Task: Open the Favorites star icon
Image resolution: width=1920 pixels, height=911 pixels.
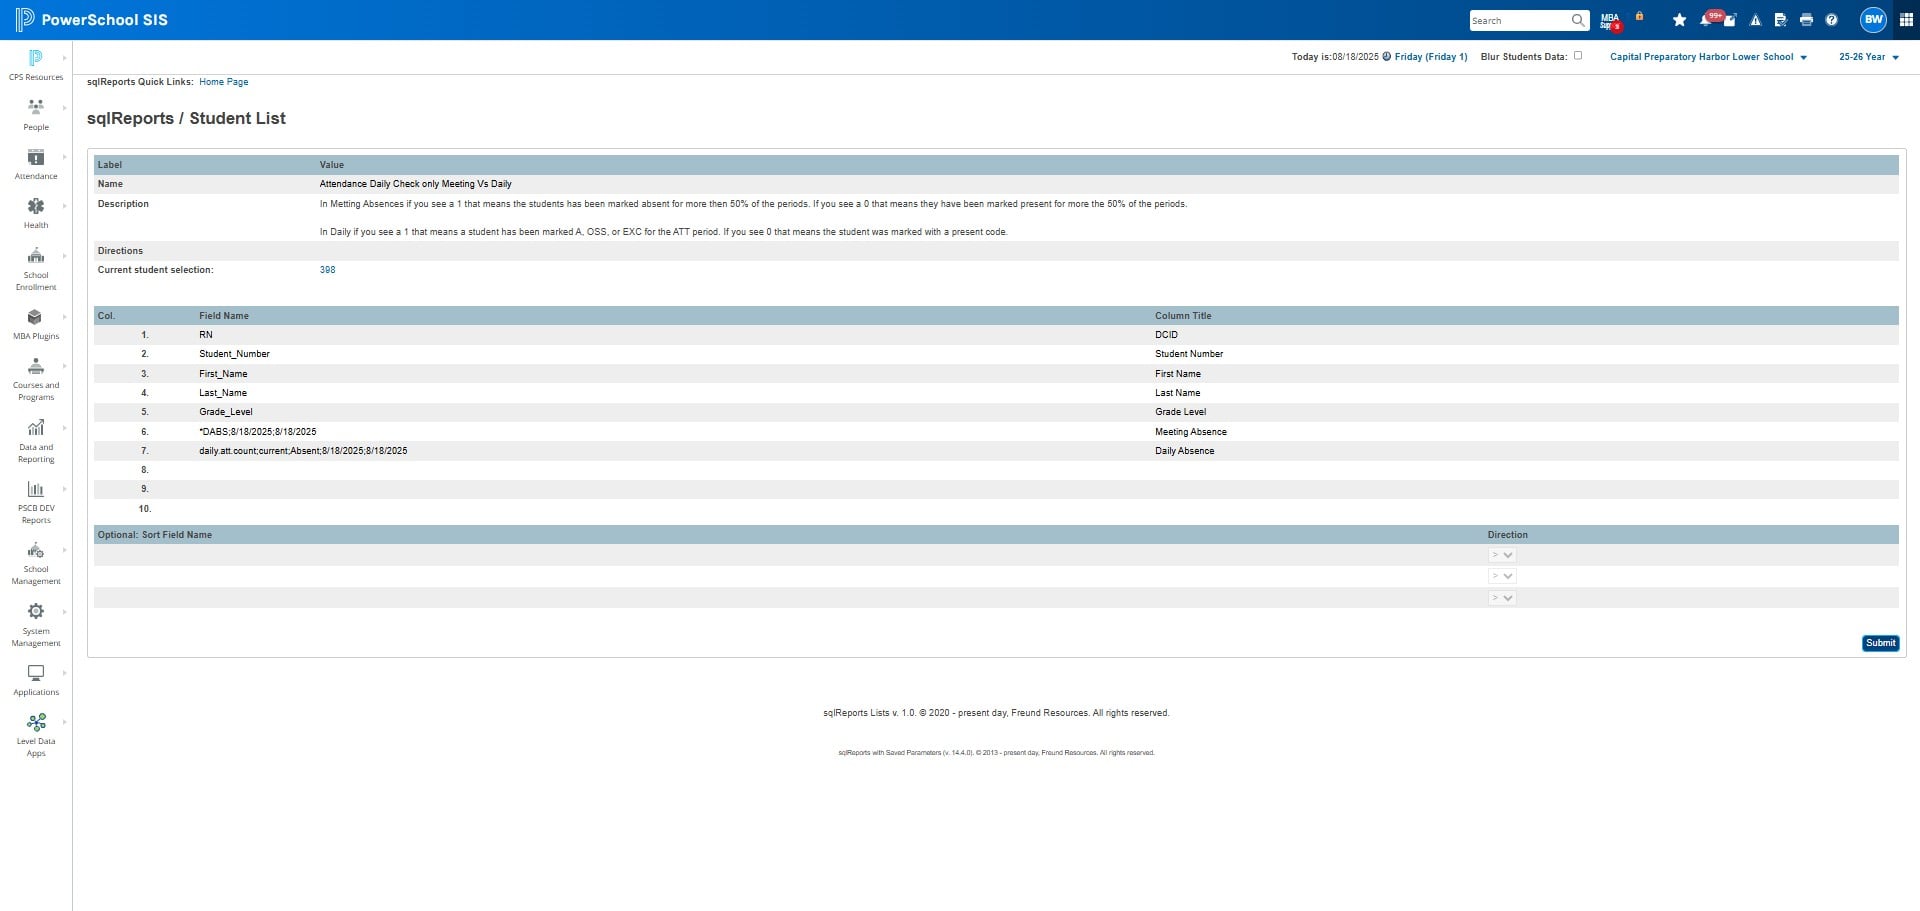Action: point(1679,20)
